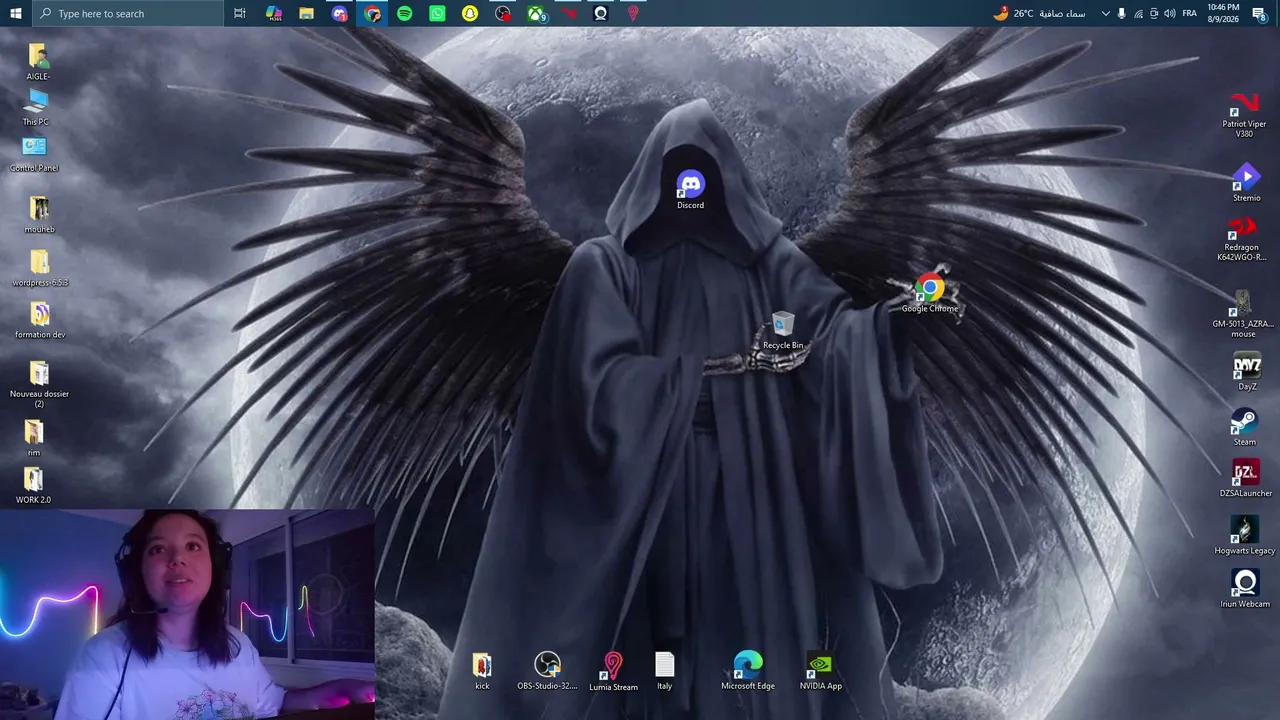
Task: Click the Meet Now camera tray icon
Action: pos(1154,13)
